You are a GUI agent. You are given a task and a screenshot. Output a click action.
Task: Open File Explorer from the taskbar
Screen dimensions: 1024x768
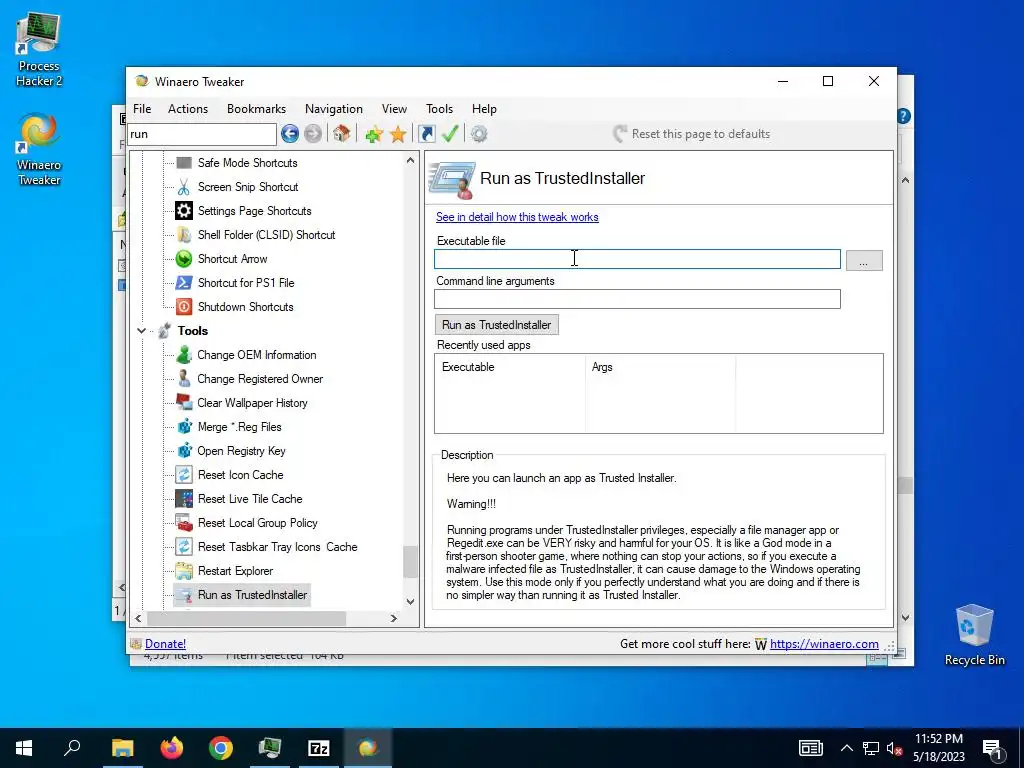123,748
